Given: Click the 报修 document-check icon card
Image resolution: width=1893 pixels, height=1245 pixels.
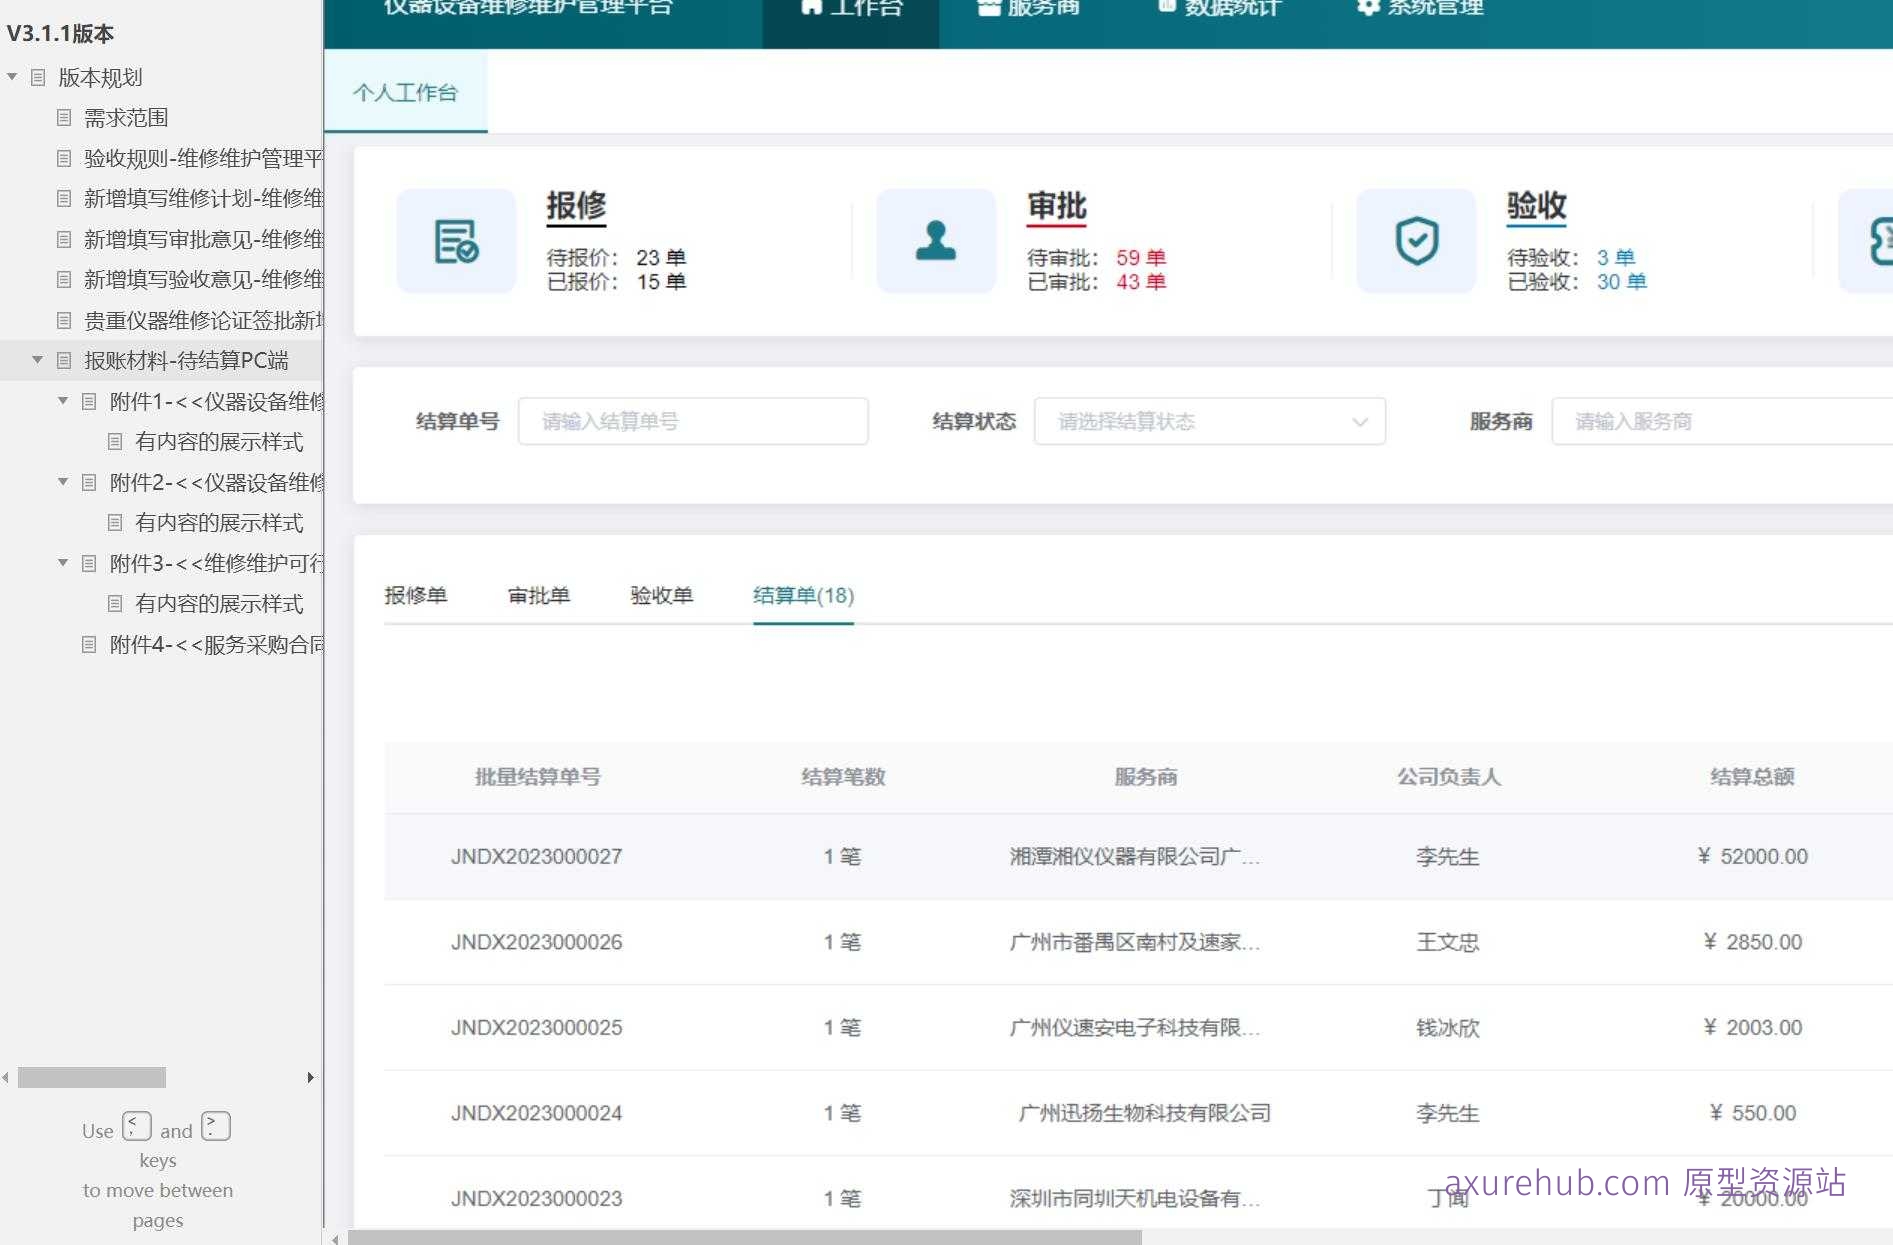Looking at the screenshot, I should pos(456,240).
